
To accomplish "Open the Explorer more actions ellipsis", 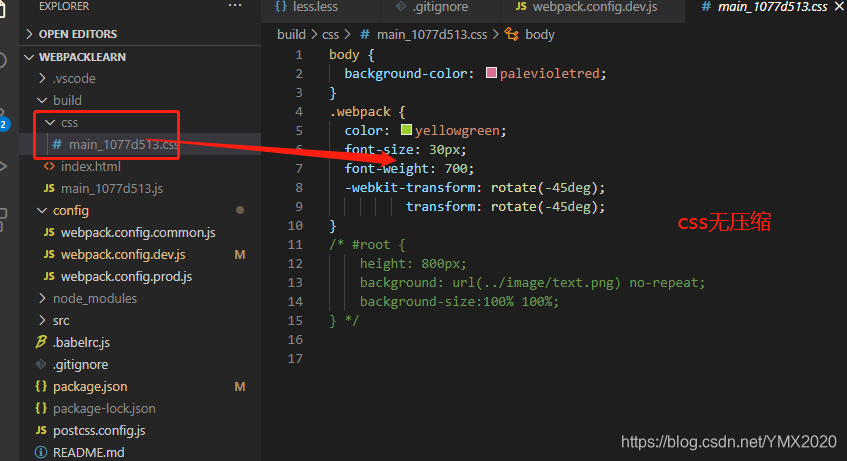I will pos(235,6).
